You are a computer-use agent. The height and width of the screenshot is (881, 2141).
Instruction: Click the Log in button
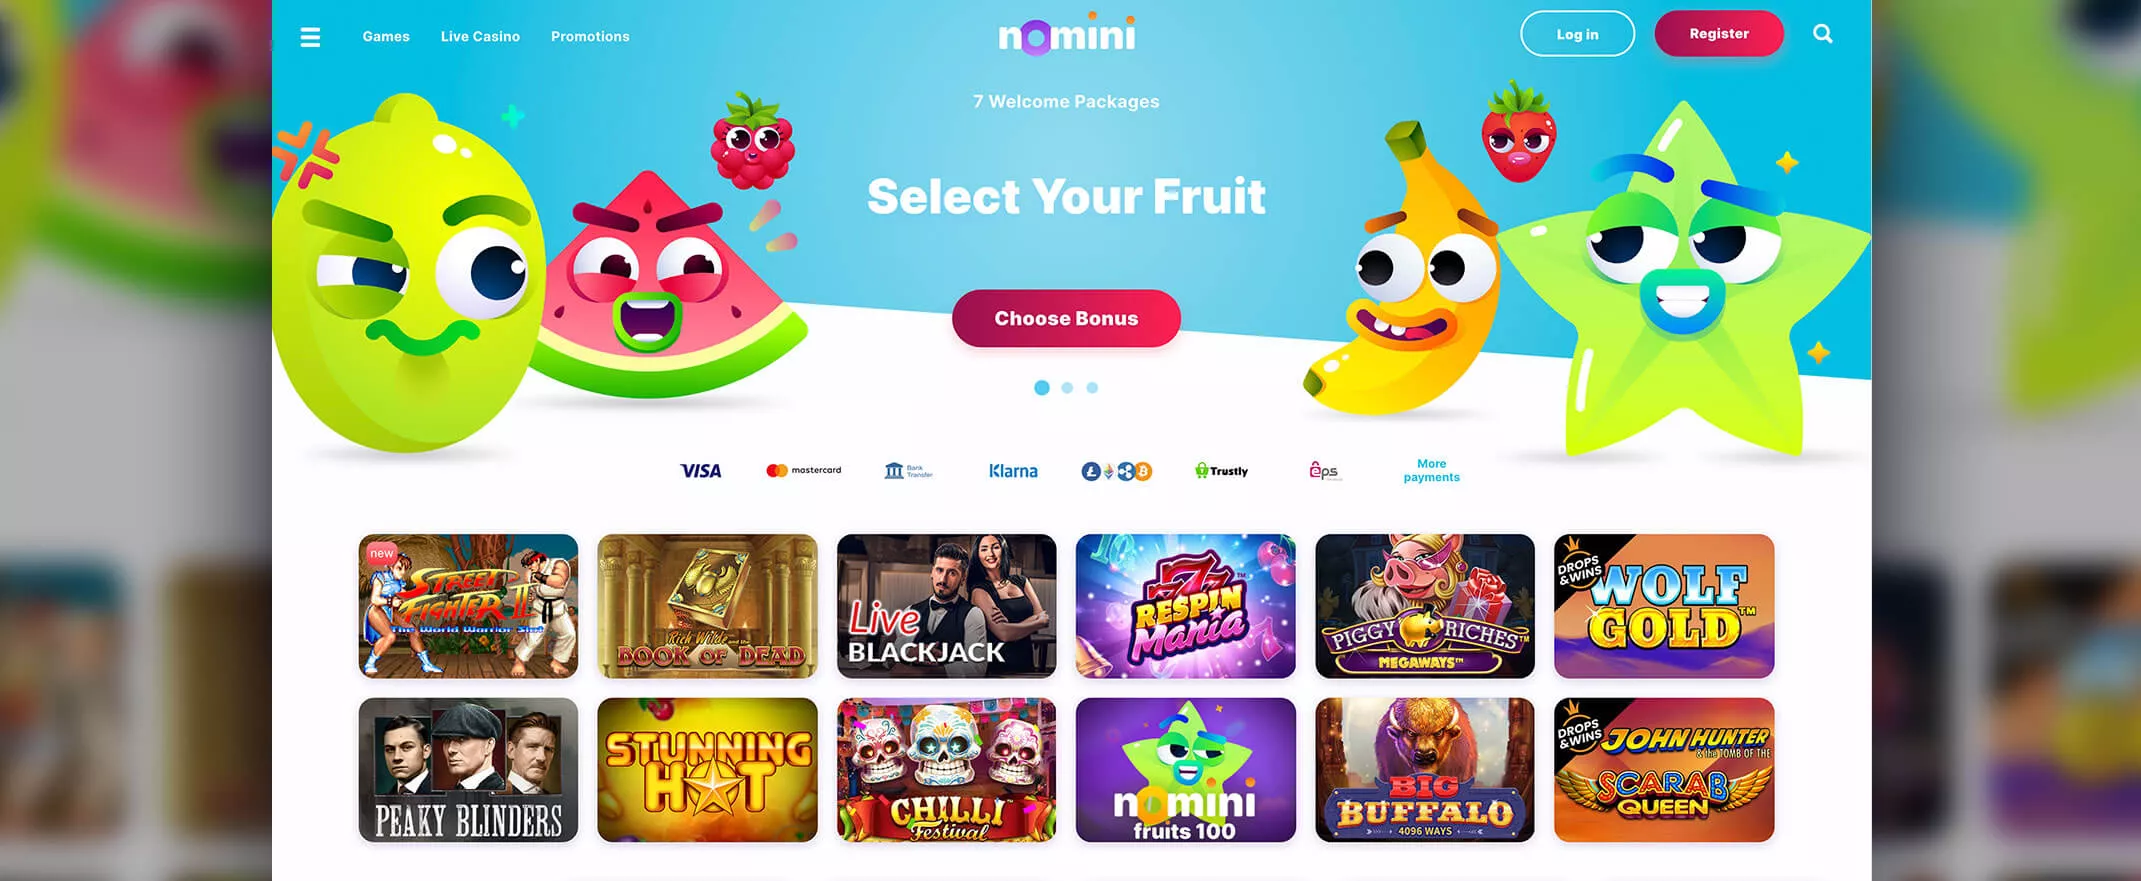tap(1578, 34)
